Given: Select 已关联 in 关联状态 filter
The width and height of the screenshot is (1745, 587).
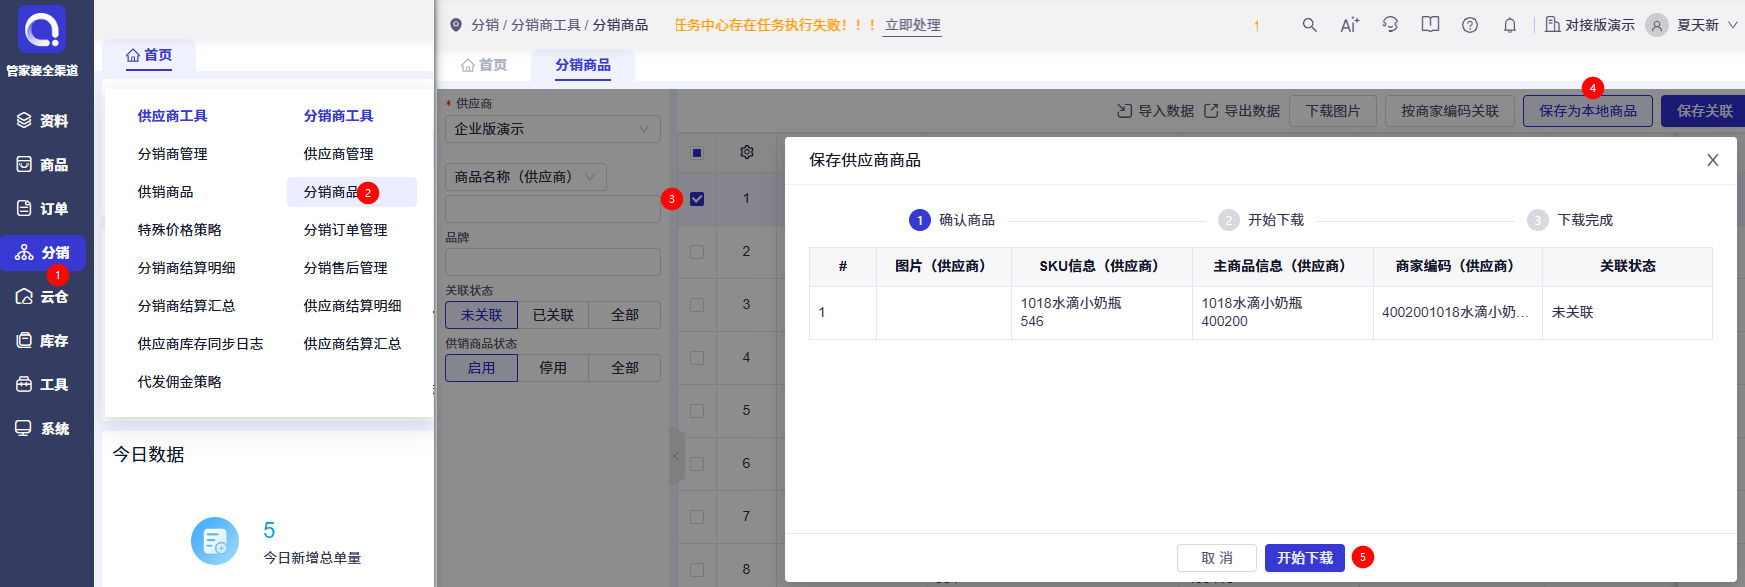Looking at the screenshot, I should click(x=553, y=315).
